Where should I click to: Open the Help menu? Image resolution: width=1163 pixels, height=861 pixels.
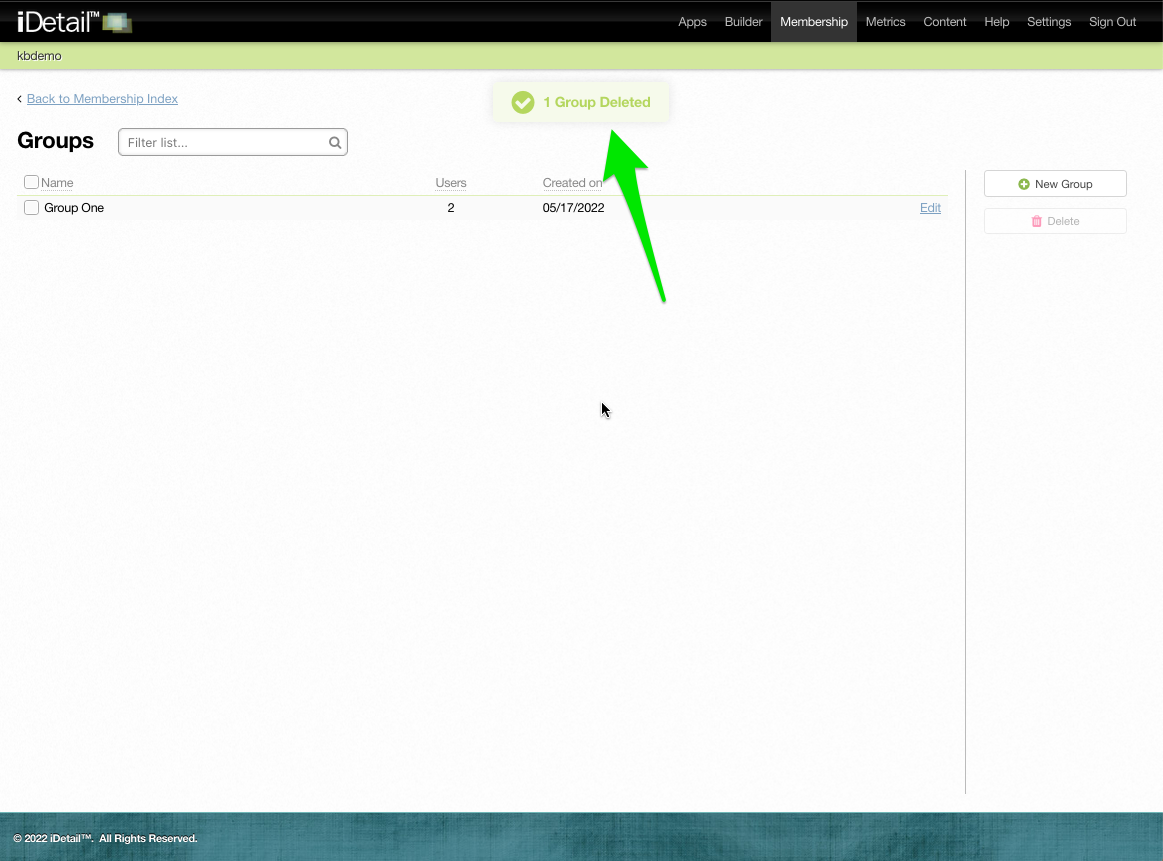coord(996,22)
